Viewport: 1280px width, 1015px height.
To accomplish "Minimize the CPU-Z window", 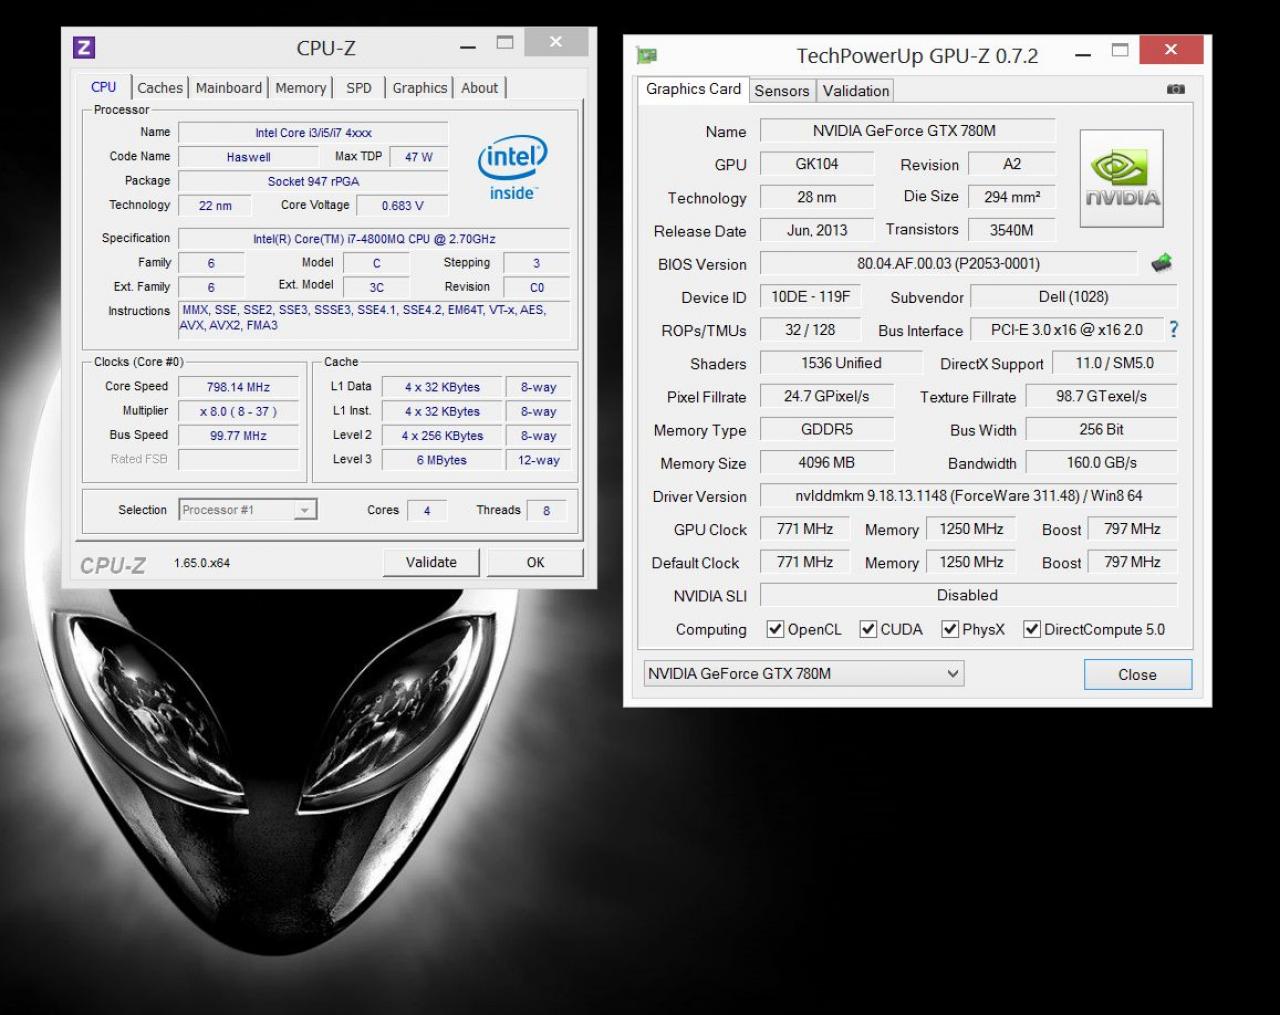I will 468,46.
